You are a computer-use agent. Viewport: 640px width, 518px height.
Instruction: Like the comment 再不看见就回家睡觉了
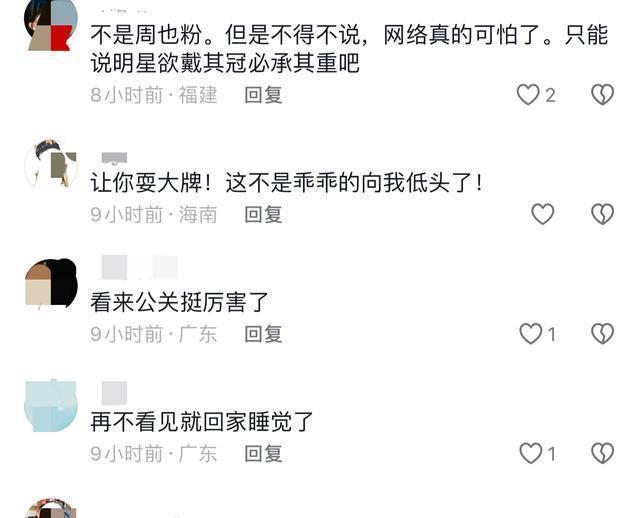click(531, 453)
